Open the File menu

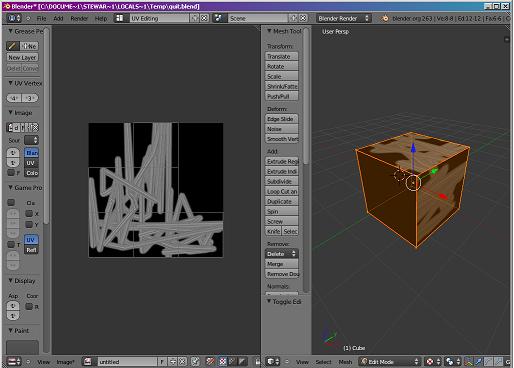tap(41, 18)
